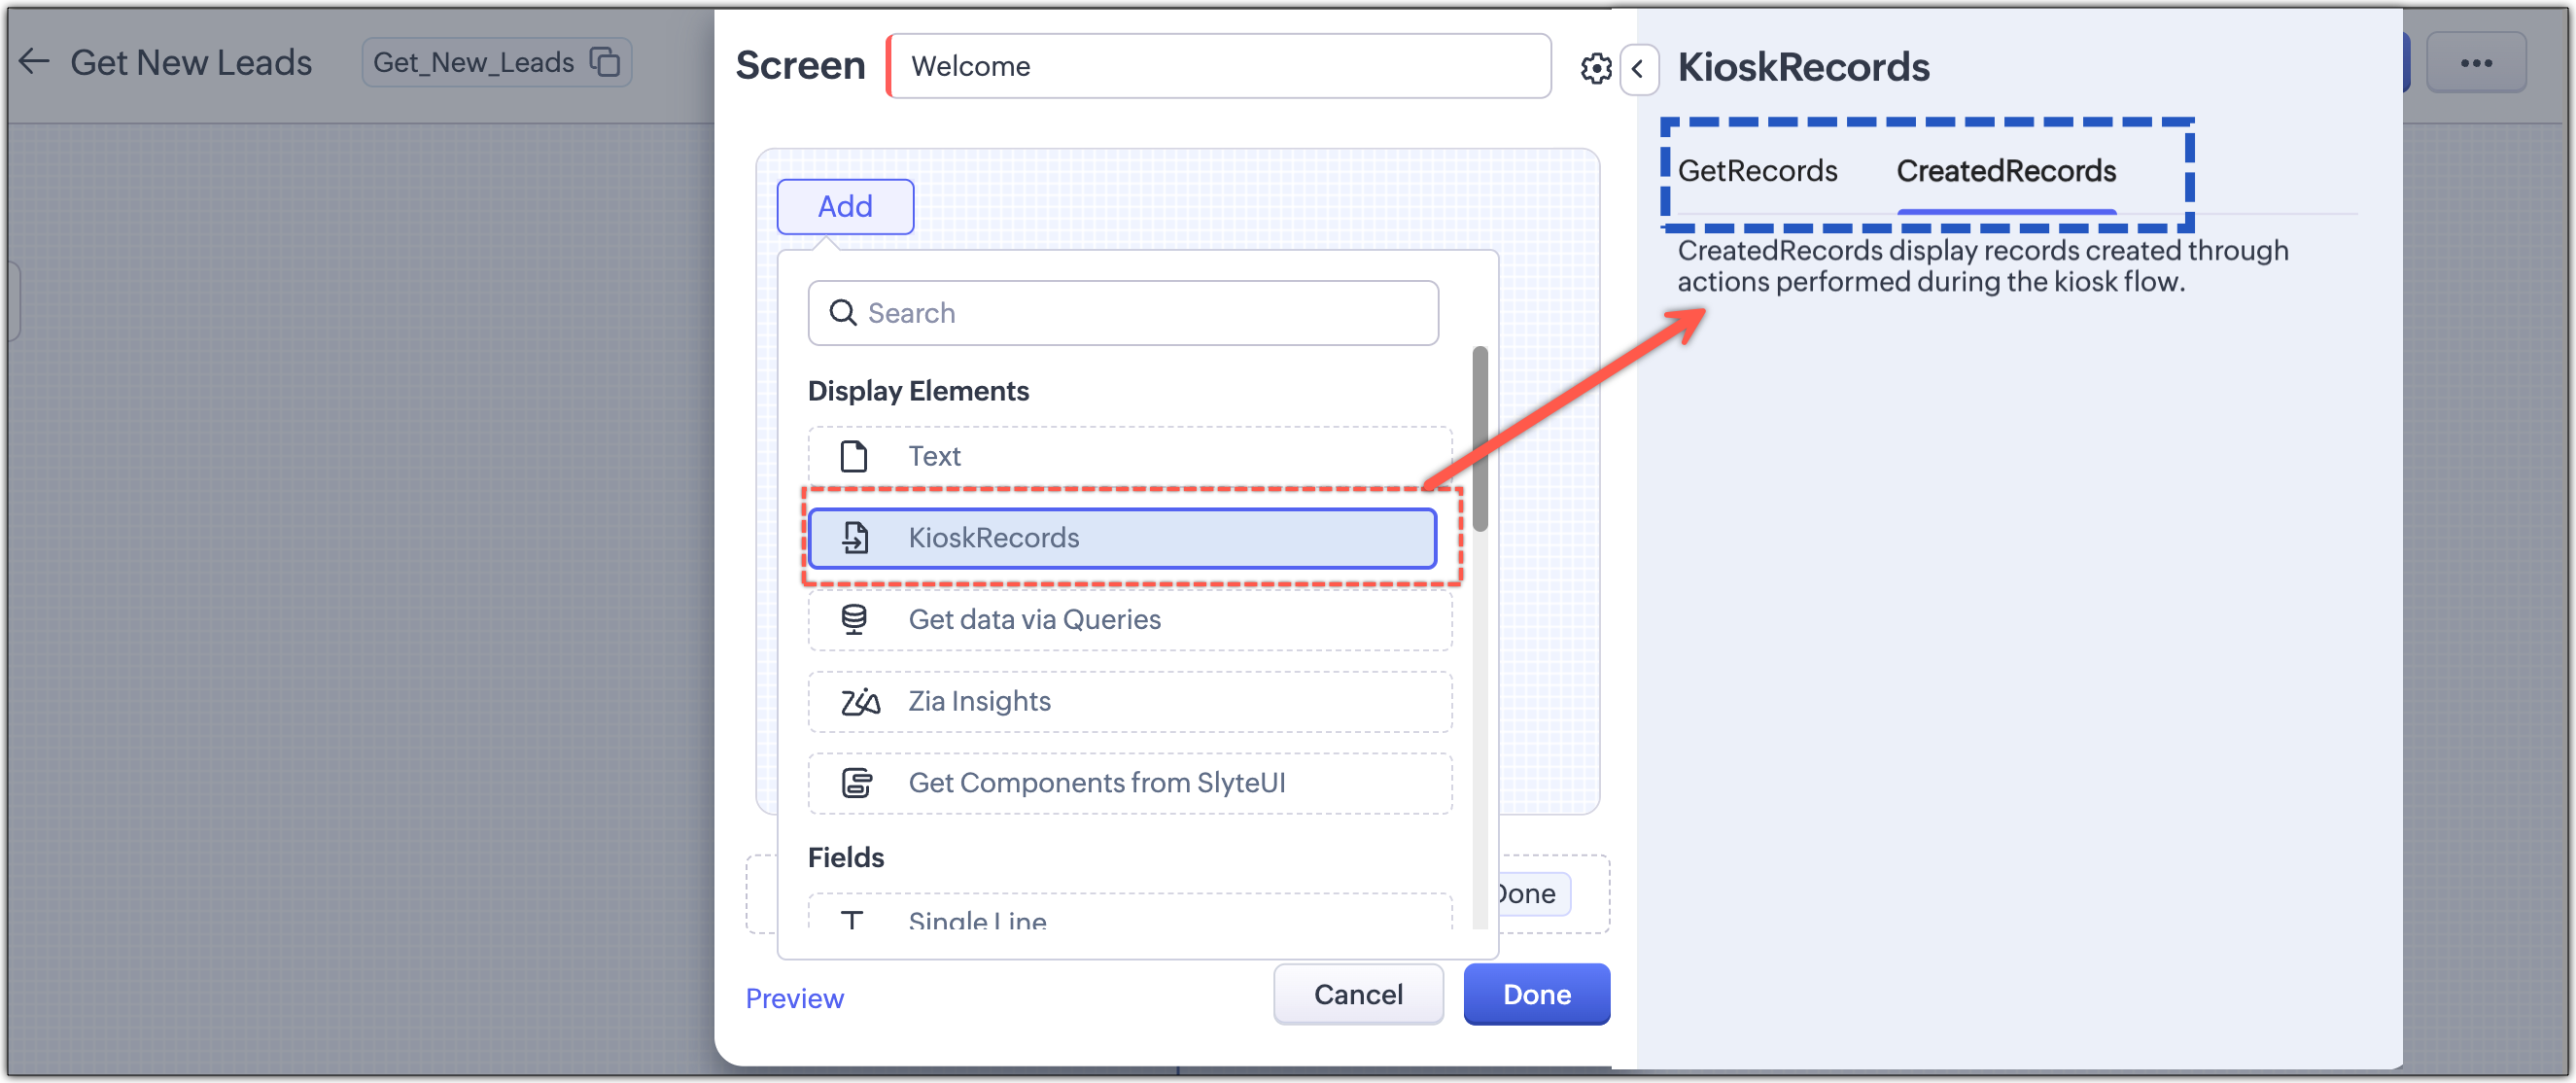Open screen settings gear icon

tap(1595, 68)
